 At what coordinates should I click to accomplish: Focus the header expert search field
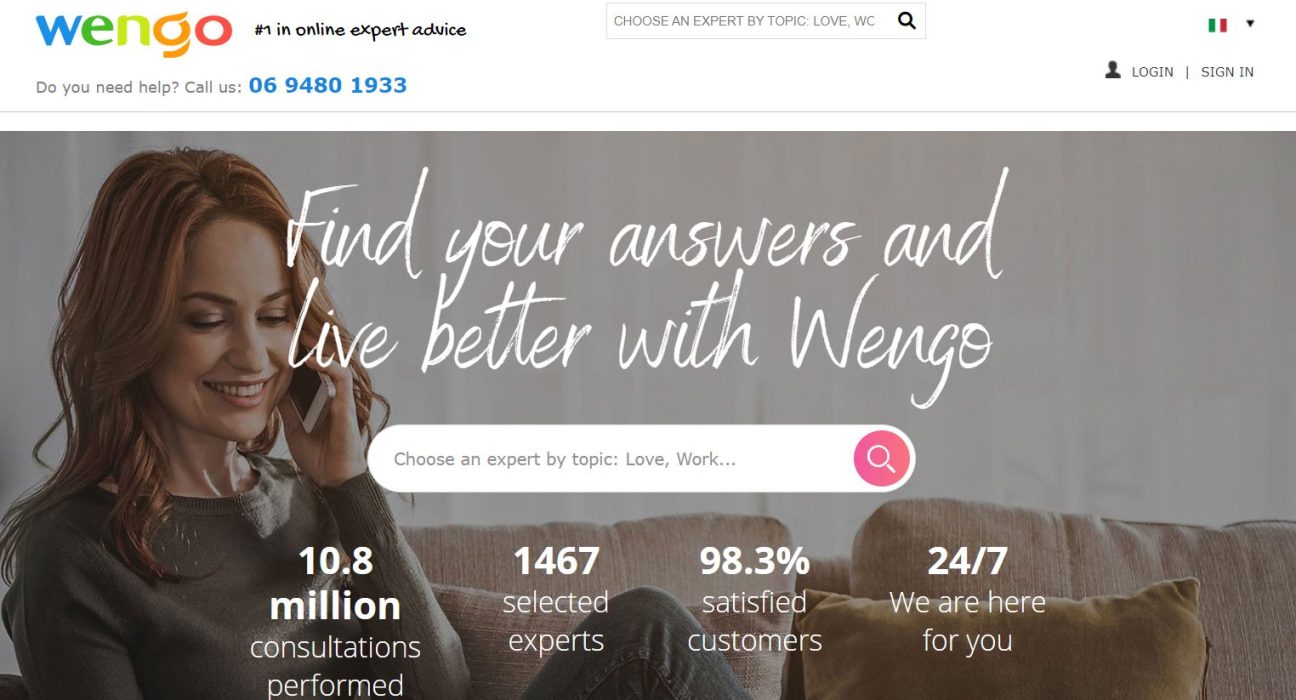748,21
